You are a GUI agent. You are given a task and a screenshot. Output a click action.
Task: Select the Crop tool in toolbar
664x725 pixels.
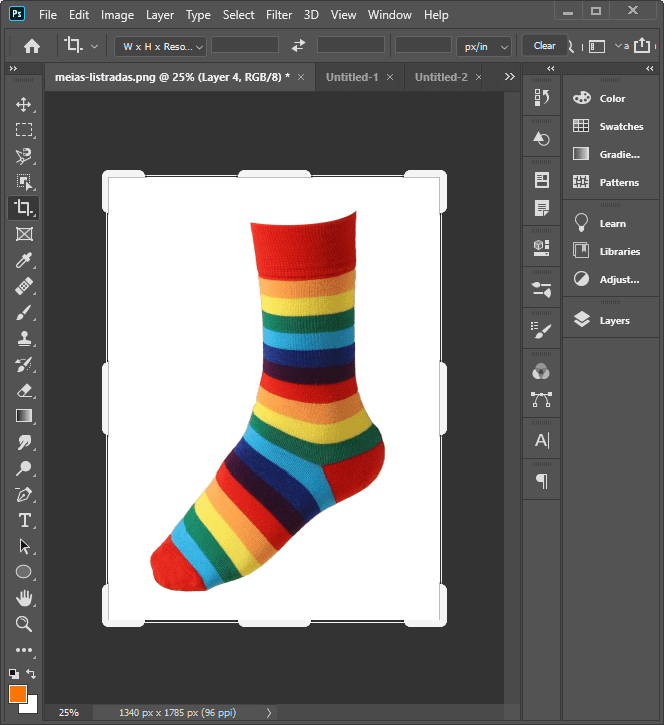tap(24, 208)
